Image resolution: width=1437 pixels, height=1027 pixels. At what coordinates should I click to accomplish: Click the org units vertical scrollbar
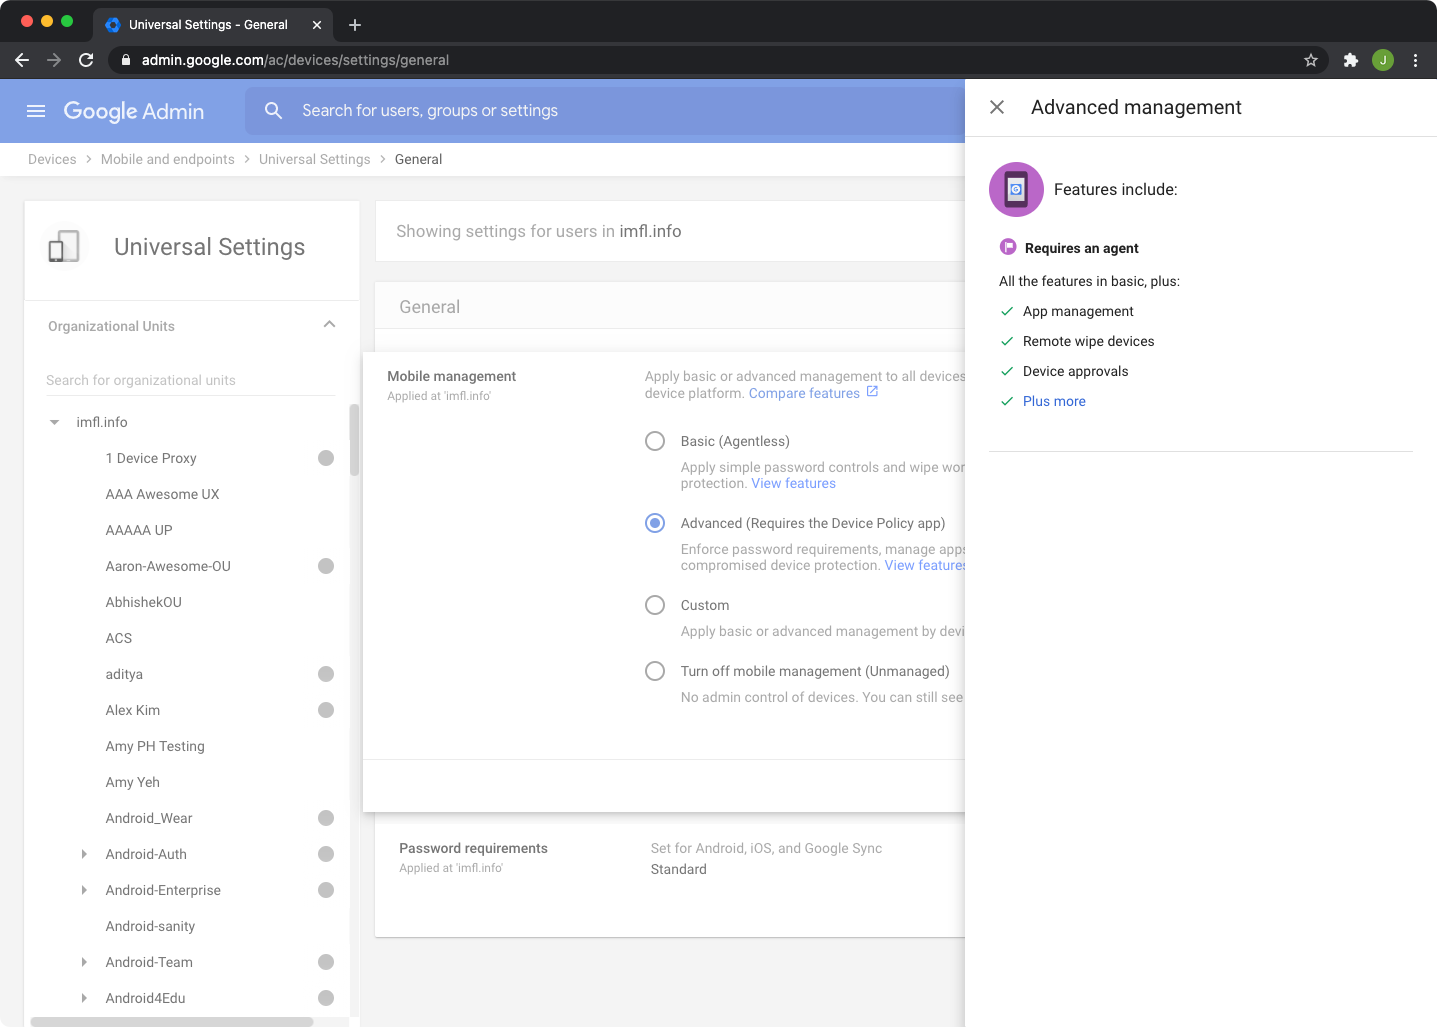(354, 440)
